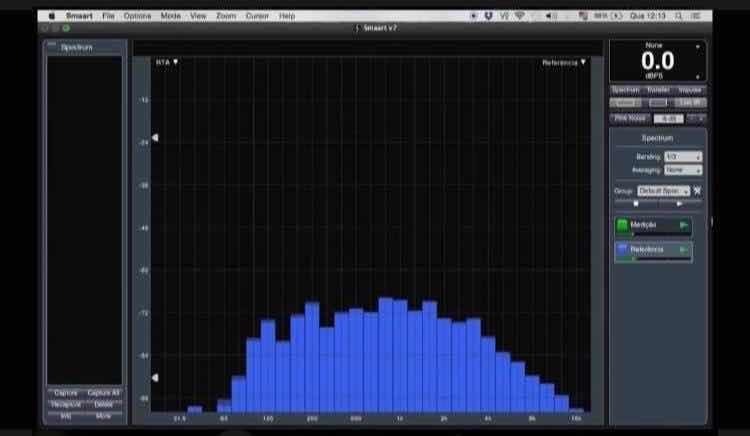This screenshot has height=436, width=750.
Task: Toggle the Pink Noise generator button
Action: (x=630, y=118)
